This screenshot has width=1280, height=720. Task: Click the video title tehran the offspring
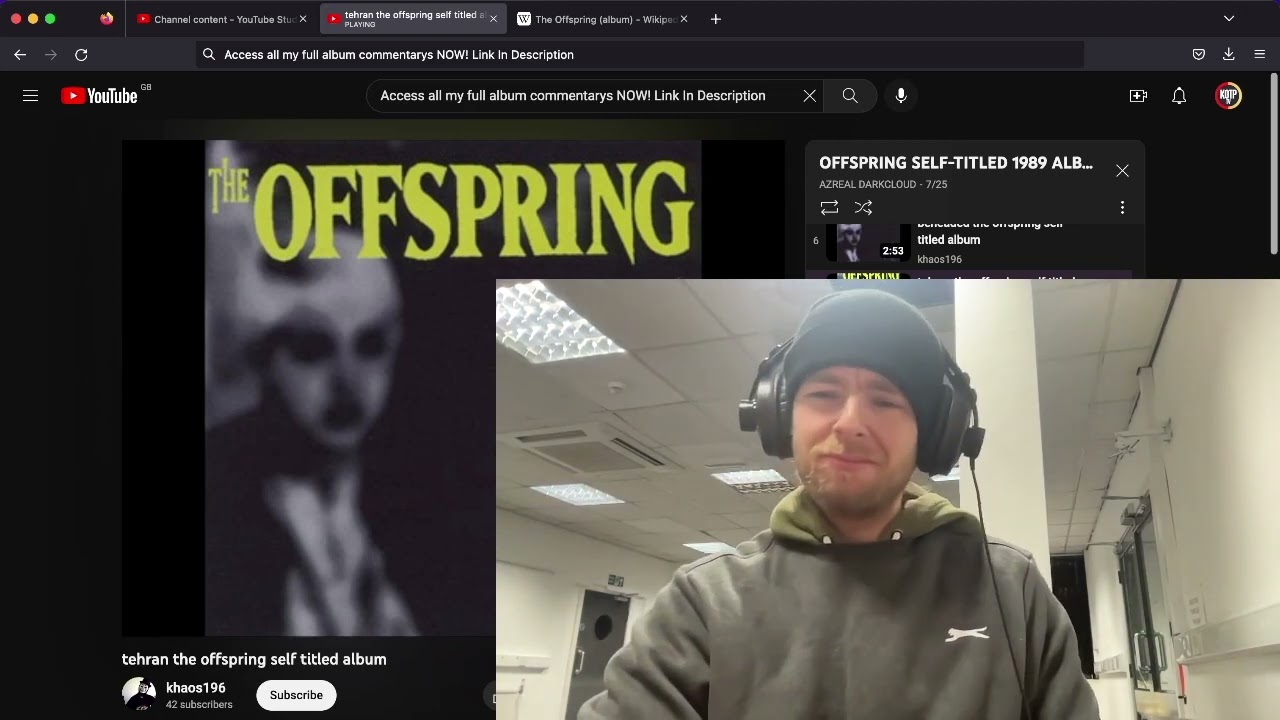(x=254, y=660)
